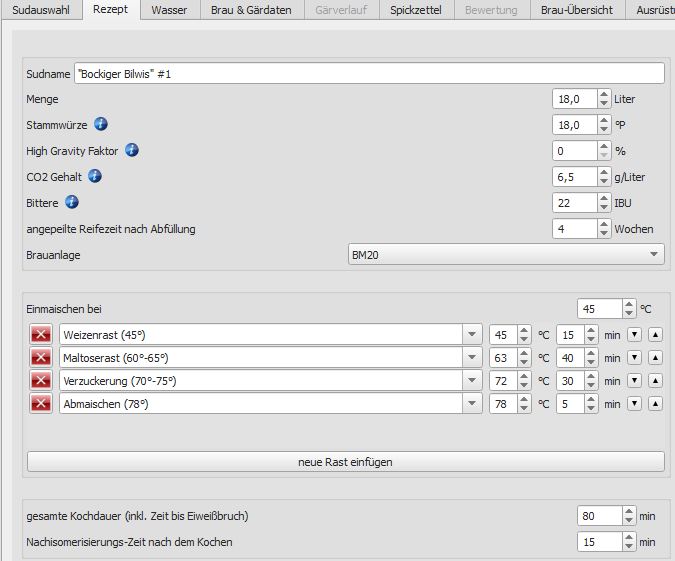
Task: Click the info icon next to Stammwürze
Action: click(x=101, y=124)
